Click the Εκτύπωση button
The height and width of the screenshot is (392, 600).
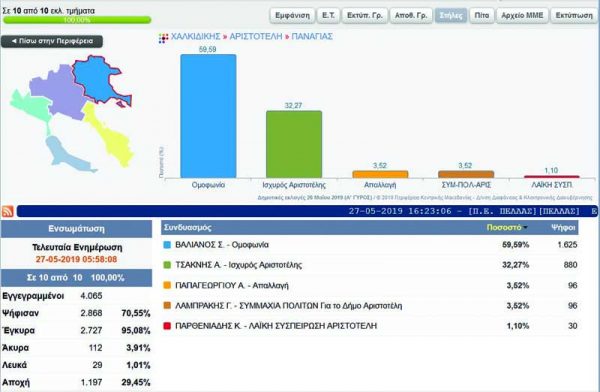(x=574, y=16)
